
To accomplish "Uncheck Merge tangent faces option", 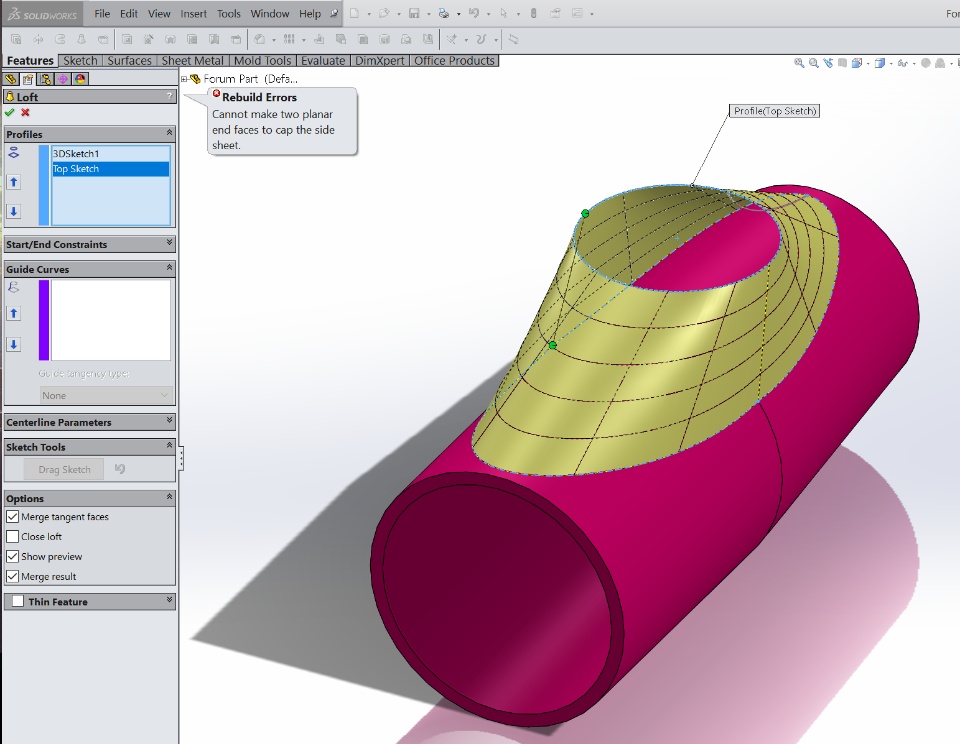I will 13,517.
